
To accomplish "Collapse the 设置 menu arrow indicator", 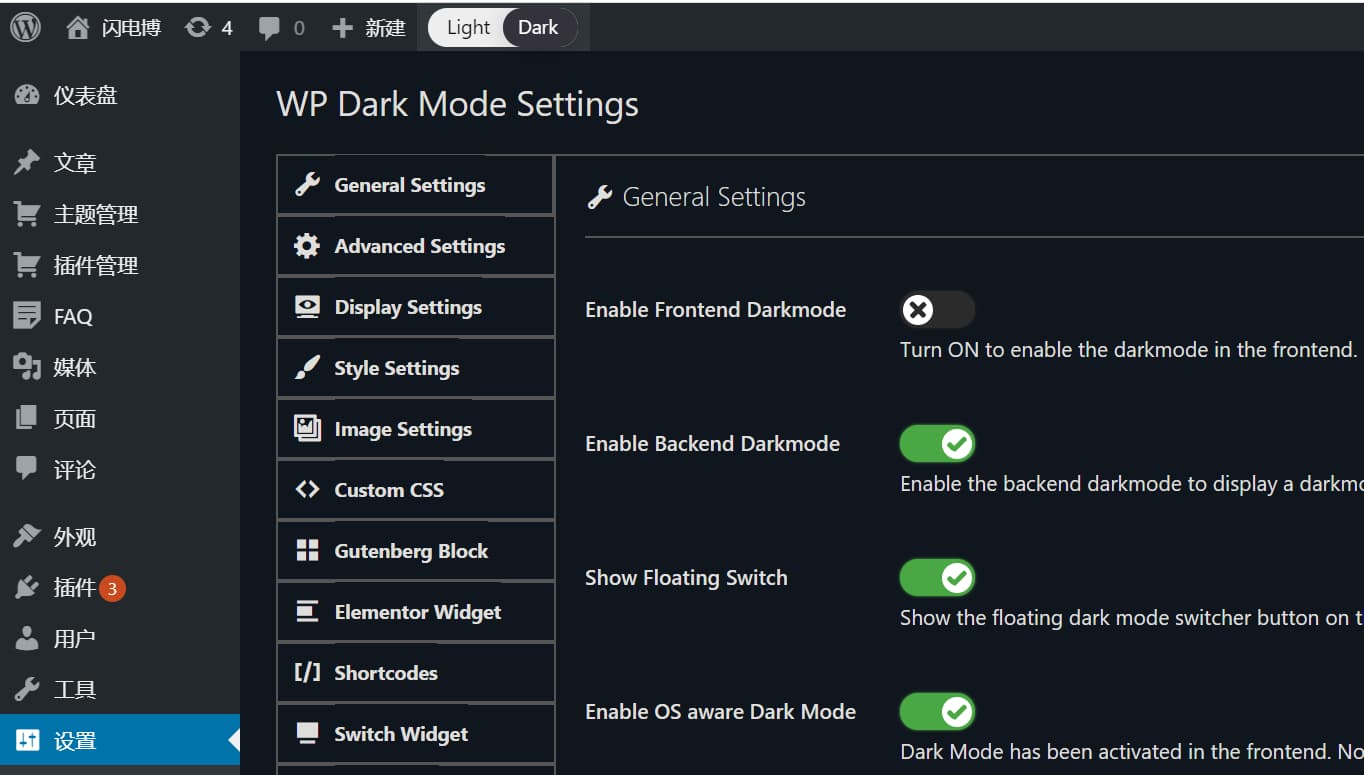I will click(x=234, y=741).
